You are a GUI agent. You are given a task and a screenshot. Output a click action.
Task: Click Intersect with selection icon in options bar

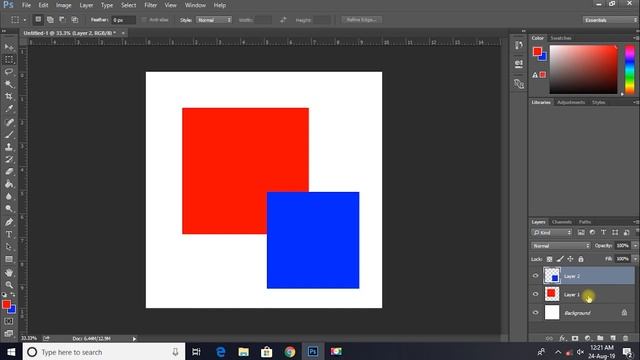(75, 20)
